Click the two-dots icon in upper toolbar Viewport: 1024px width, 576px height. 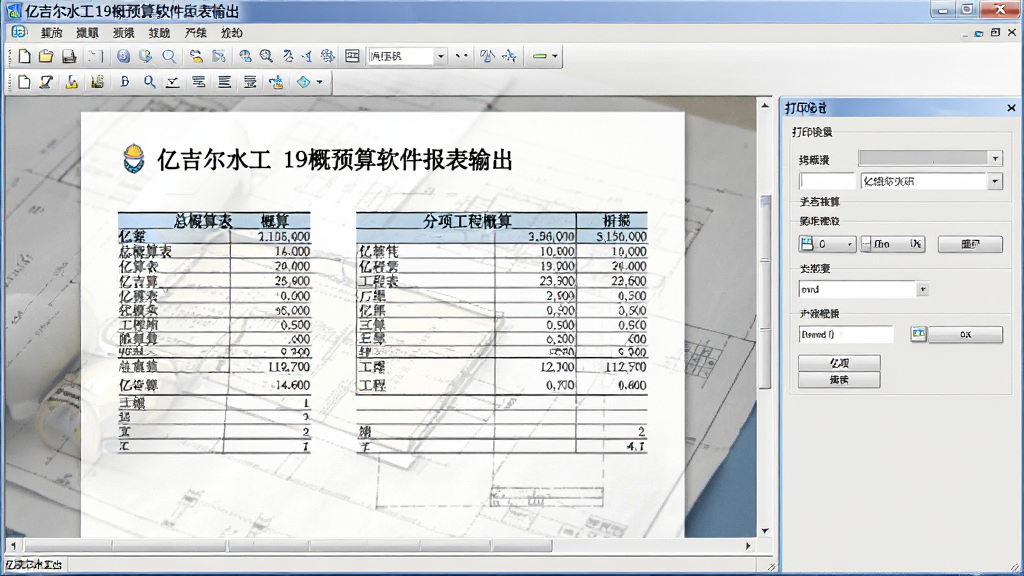(462, 56)
